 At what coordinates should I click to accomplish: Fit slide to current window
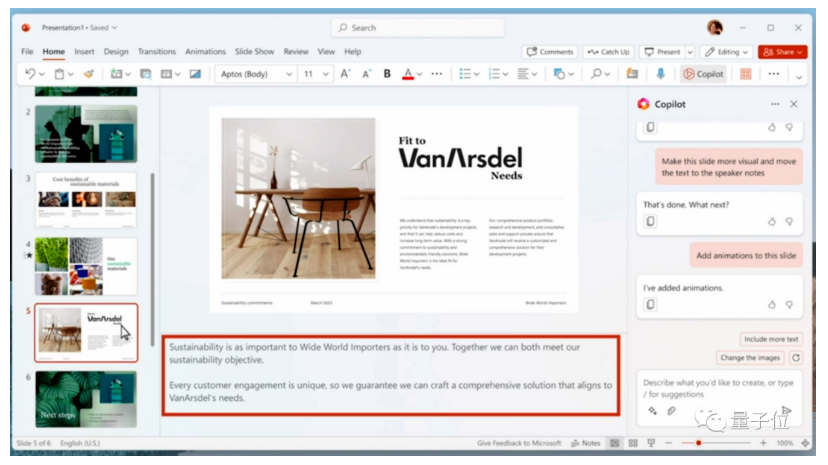[x=805, y=443]
